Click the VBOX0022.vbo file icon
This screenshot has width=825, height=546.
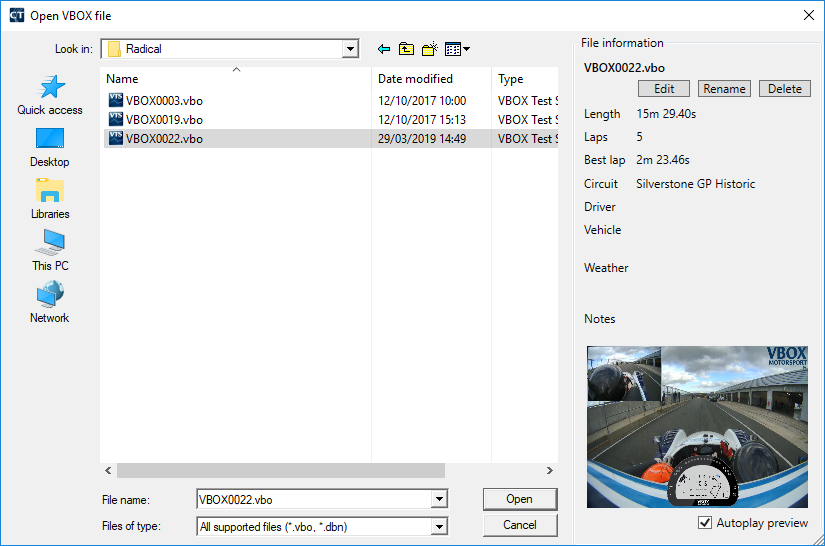116,138
